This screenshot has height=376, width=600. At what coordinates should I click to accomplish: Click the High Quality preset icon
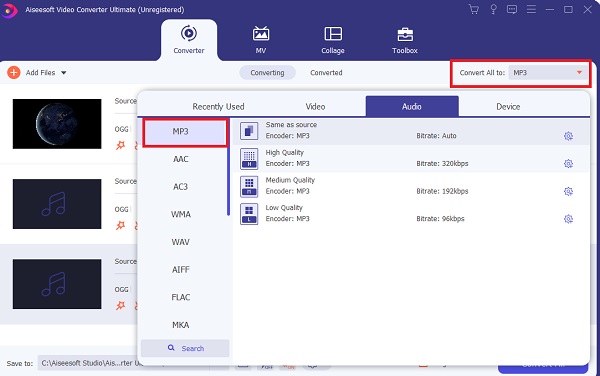[249, 159]
